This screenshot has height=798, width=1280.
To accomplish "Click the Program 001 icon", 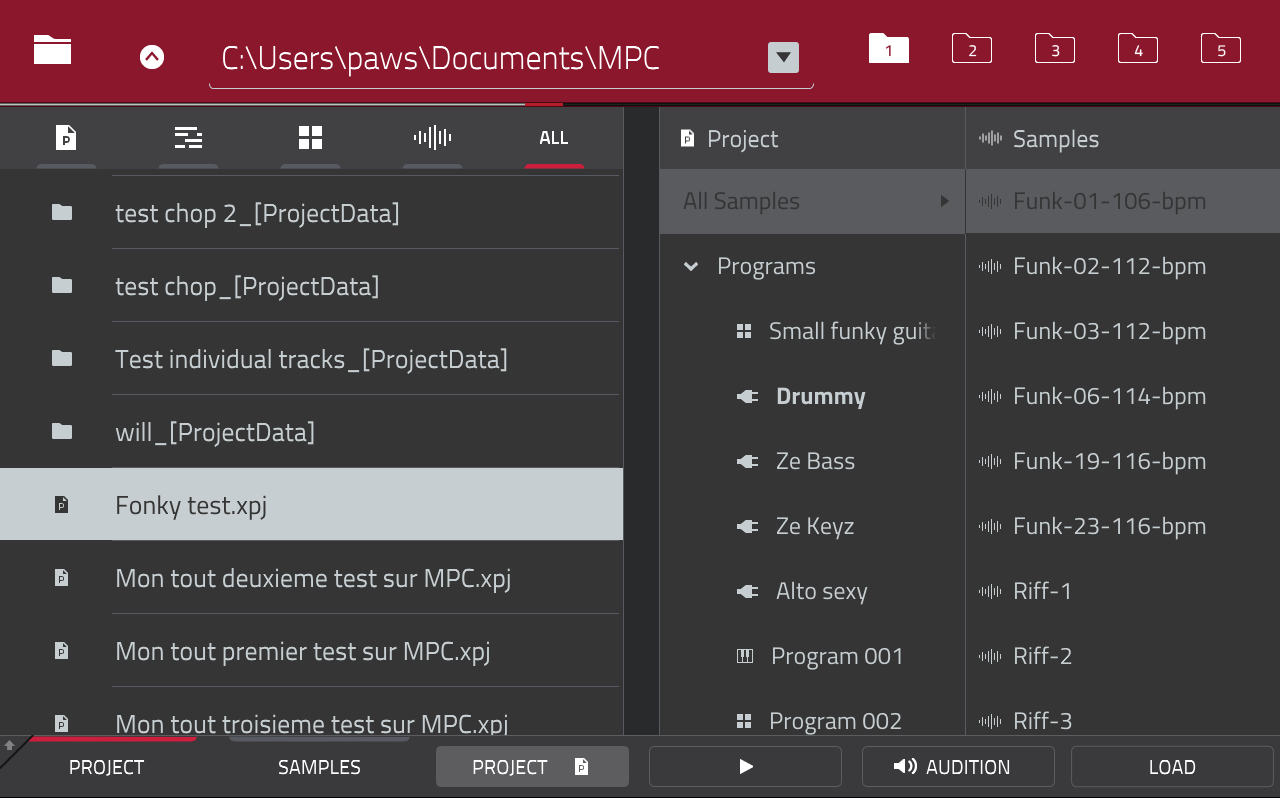I will click(744, 656).
